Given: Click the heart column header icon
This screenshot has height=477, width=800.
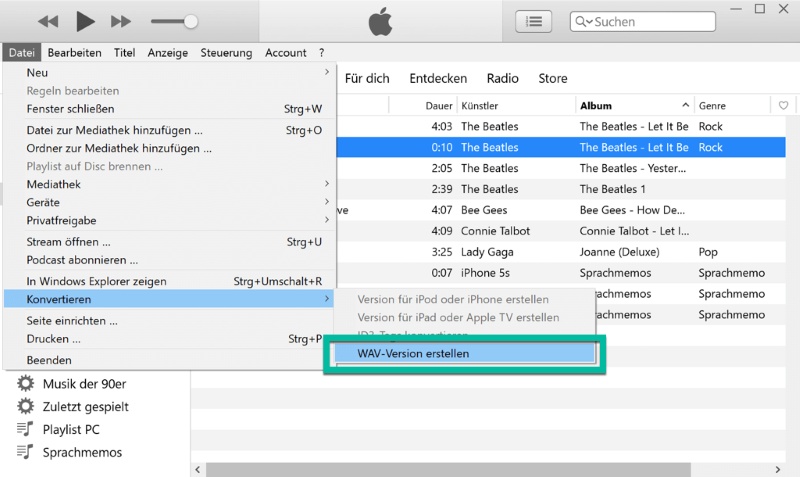Looking at the screenshot, I should coord(783,106).
